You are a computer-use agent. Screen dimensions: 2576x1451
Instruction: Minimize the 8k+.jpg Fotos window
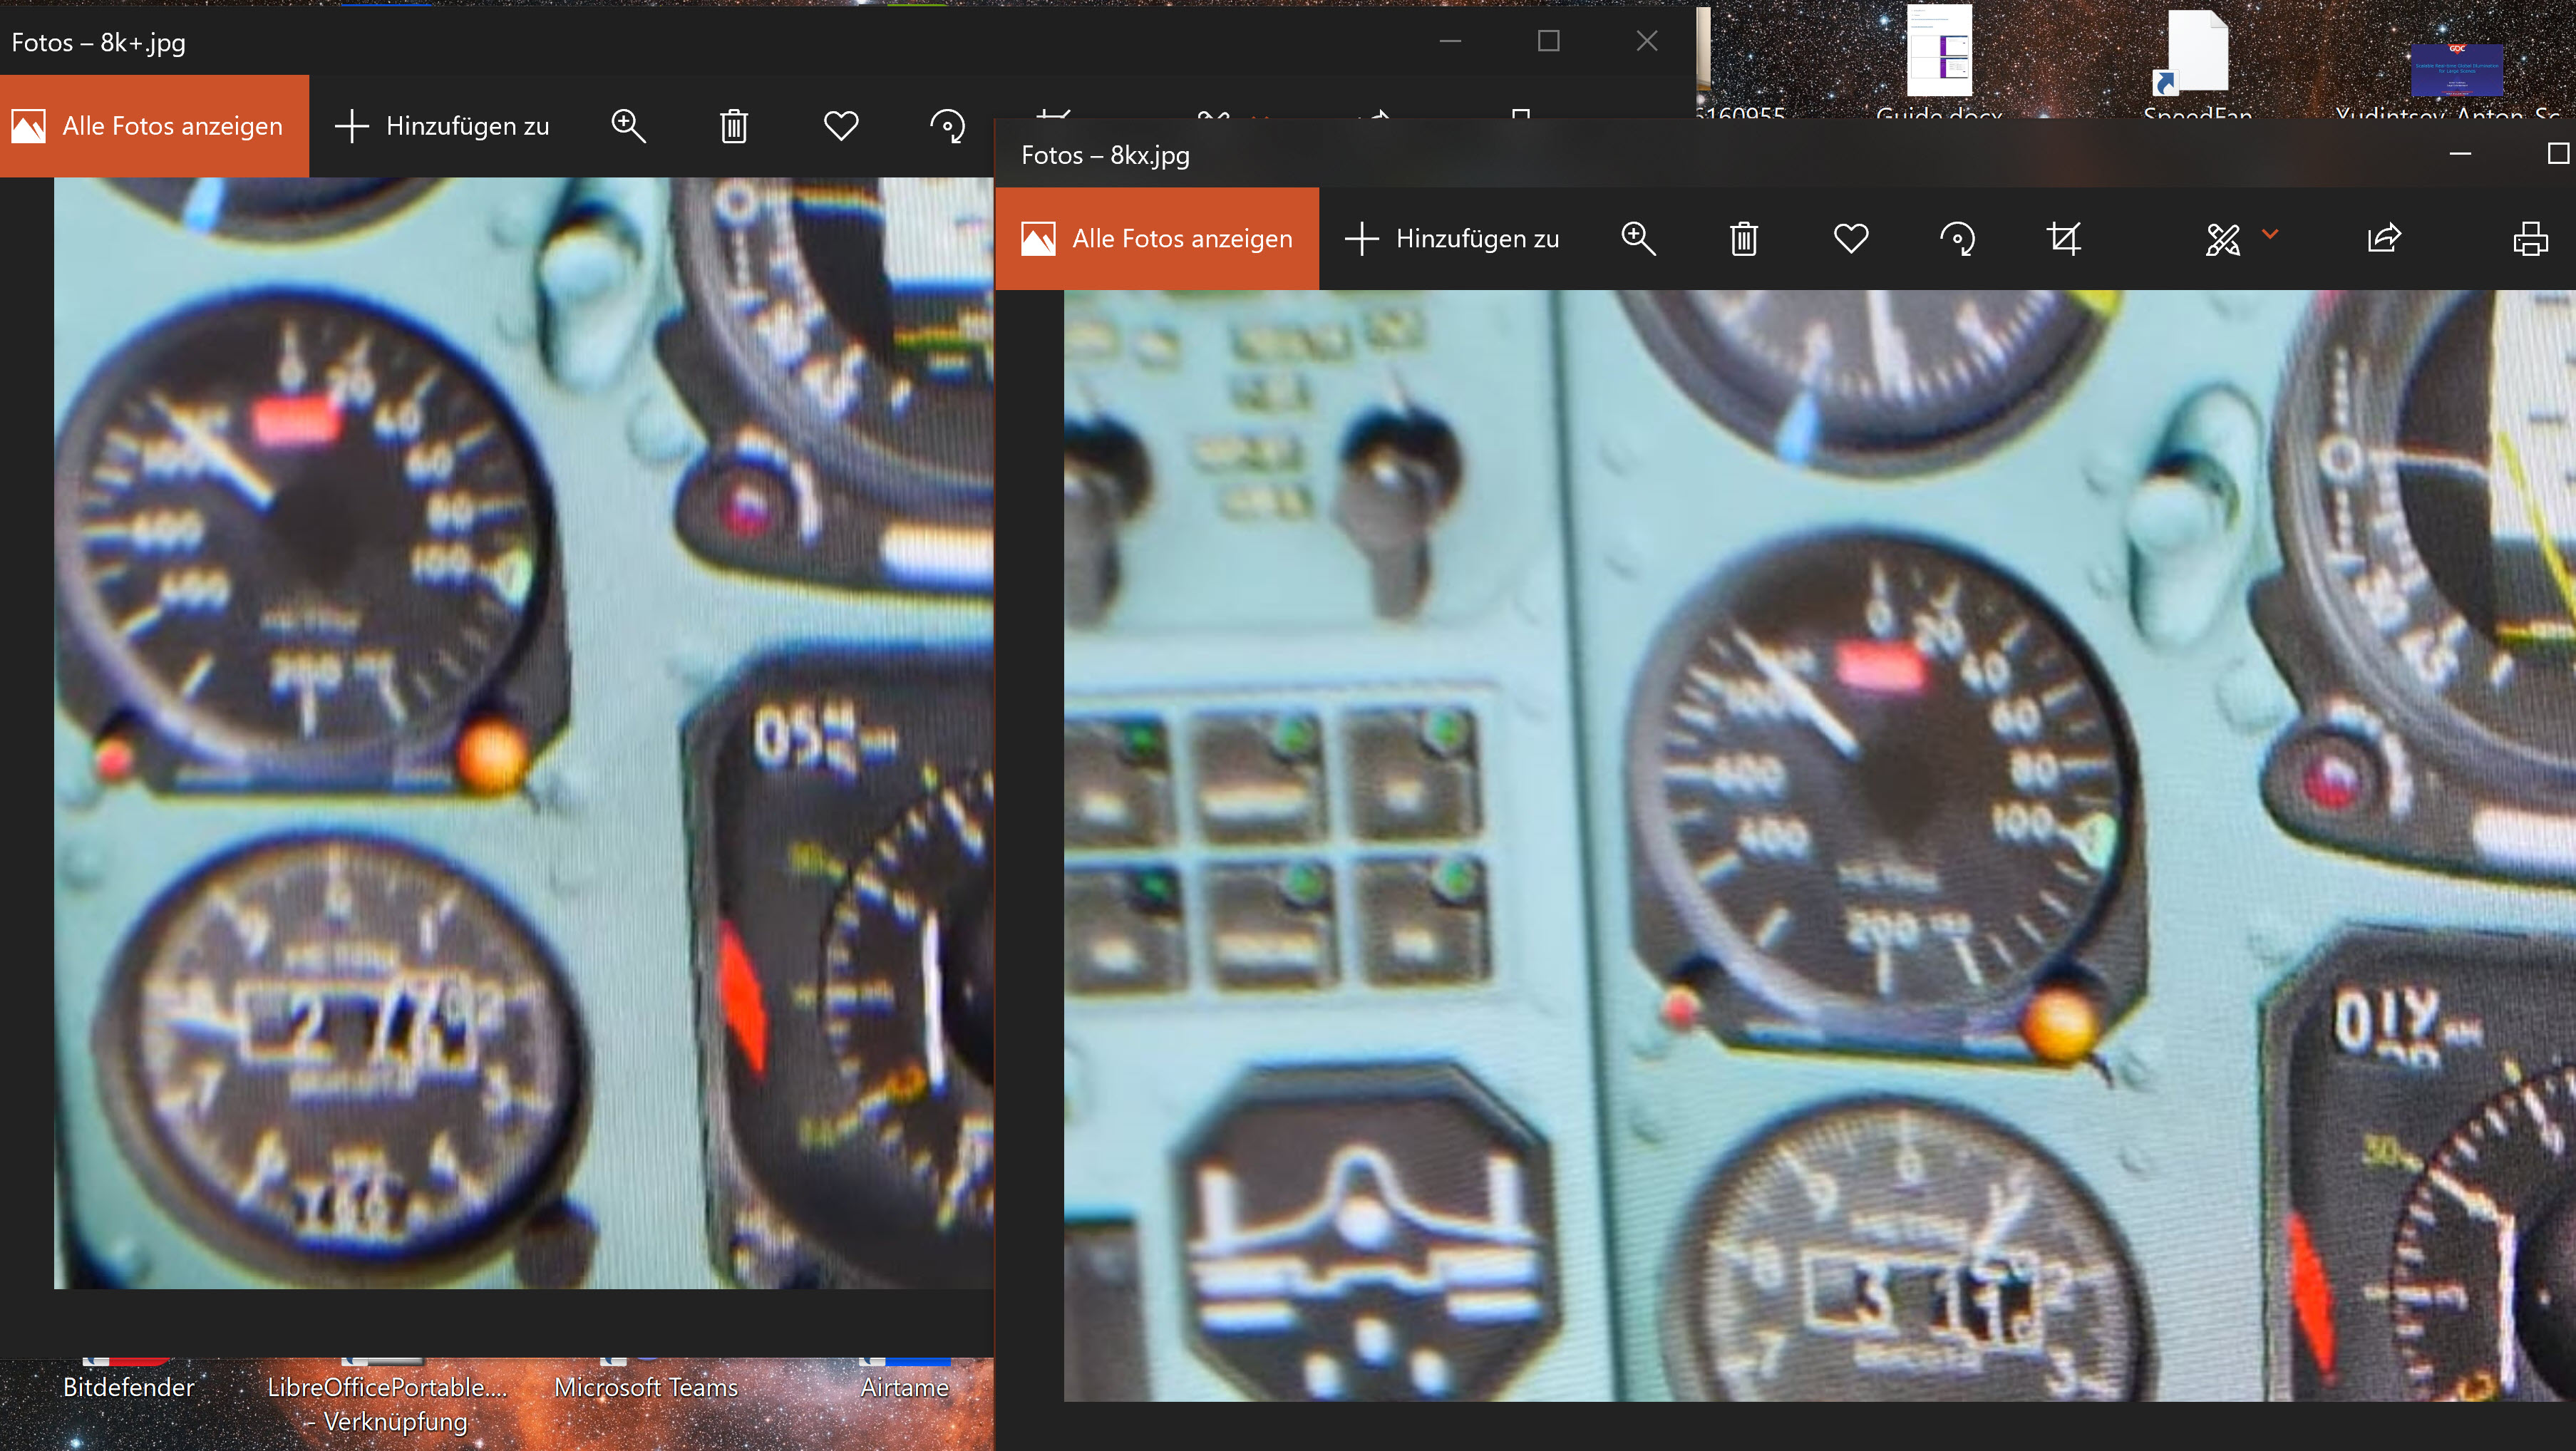tap(1450, 41)
